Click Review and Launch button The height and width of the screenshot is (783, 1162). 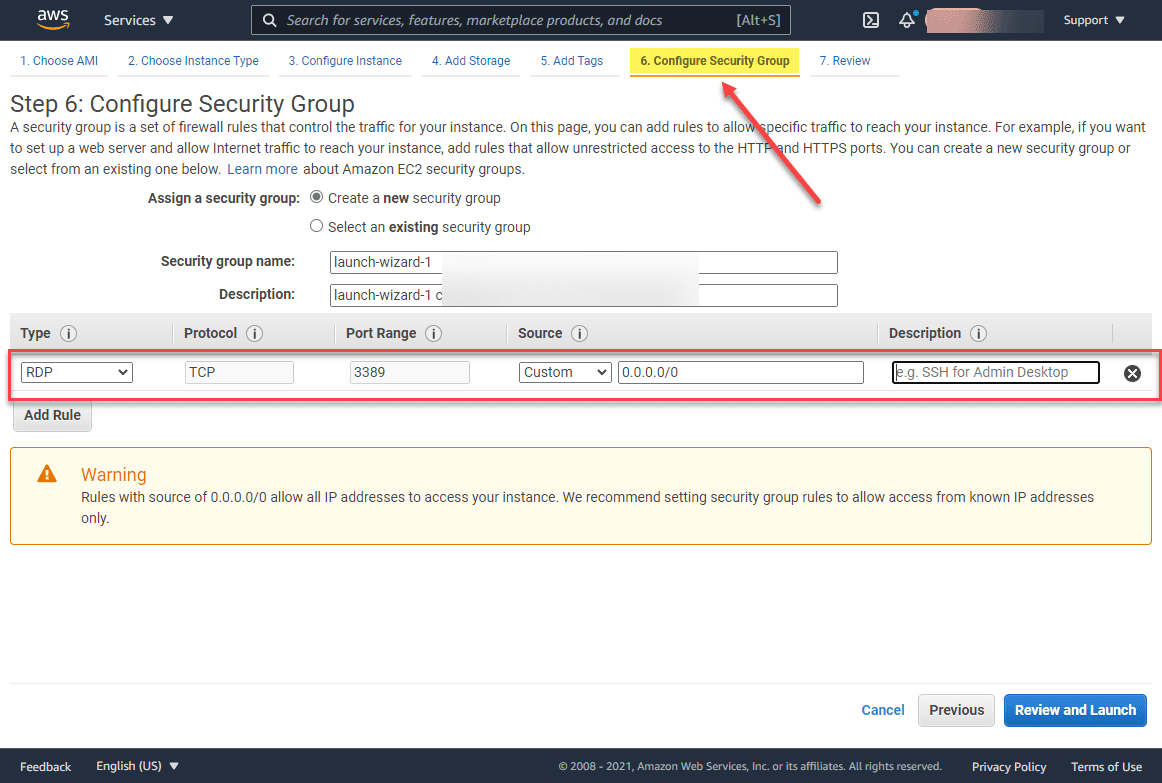click(1075, 710)
